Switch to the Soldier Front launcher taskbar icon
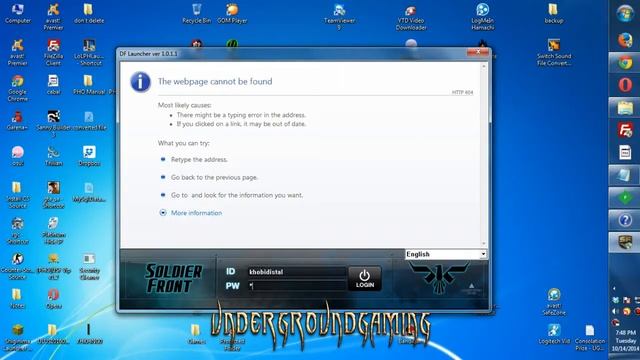The height and width of the screenshot is (360, 640). [624, 242]
